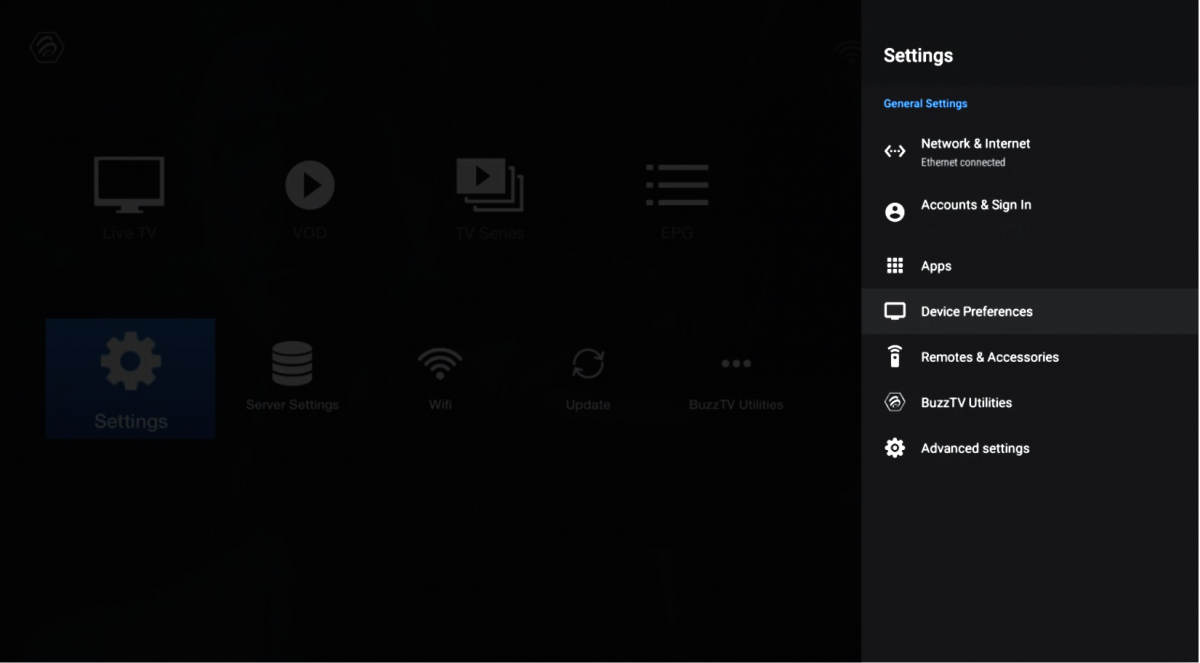1200x663 pixels.
Task: Open the Live TV icon
Action: pyautogui.click(x=129, y=185)
